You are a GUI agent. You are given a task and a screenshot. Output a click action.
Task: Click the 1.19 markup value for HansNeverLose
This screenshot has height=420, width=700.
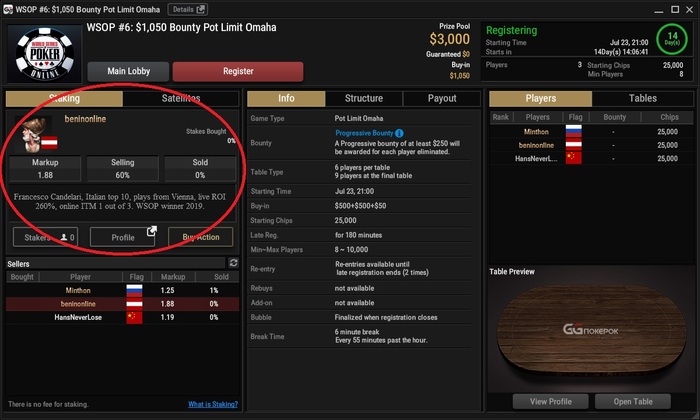(167, 317)
